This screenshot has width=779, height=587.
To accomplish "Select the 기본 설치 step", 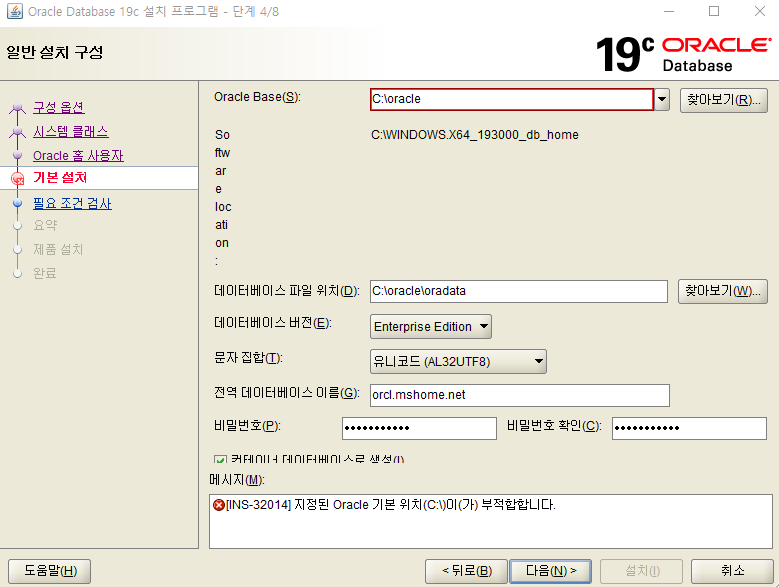I will click(60, 177).
